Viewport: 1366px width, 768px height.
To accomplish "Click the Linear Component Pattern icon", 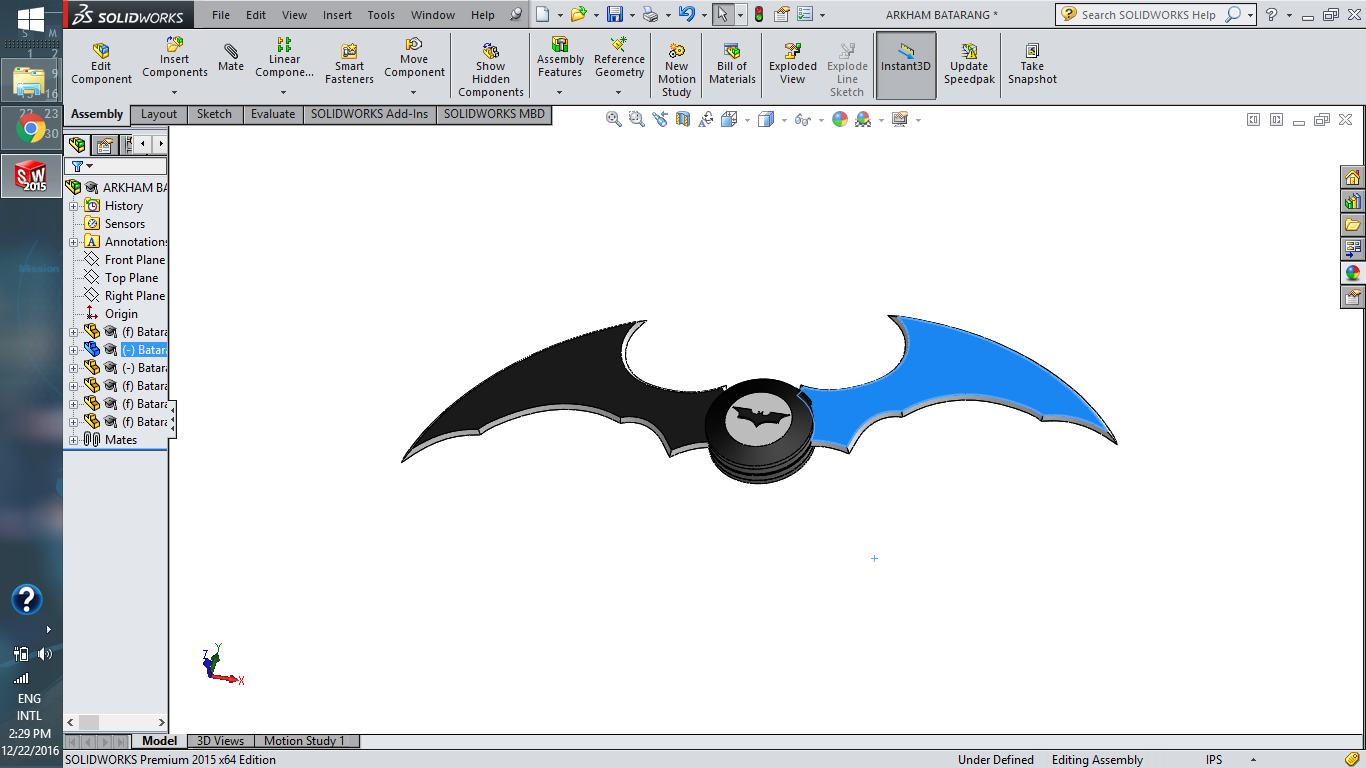I will (x=284, y=45).
